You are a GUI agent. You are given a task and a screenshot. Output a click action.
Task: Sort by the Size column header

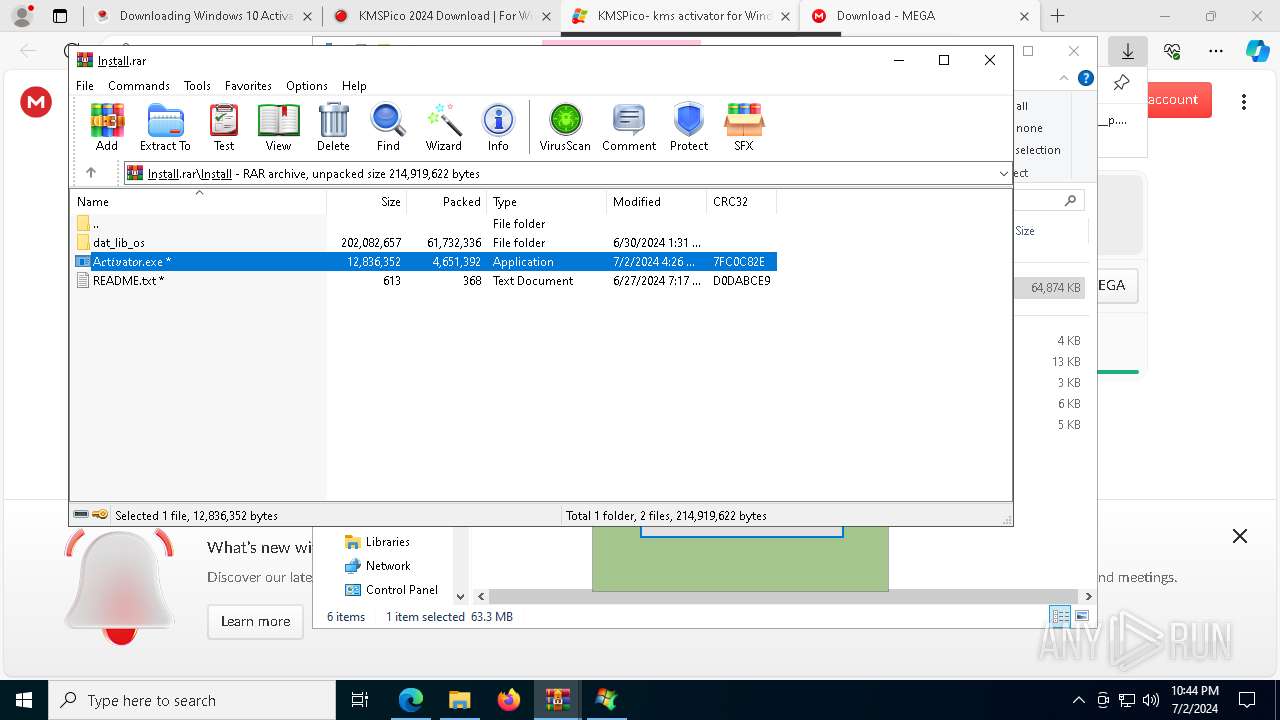pos(367,201)
